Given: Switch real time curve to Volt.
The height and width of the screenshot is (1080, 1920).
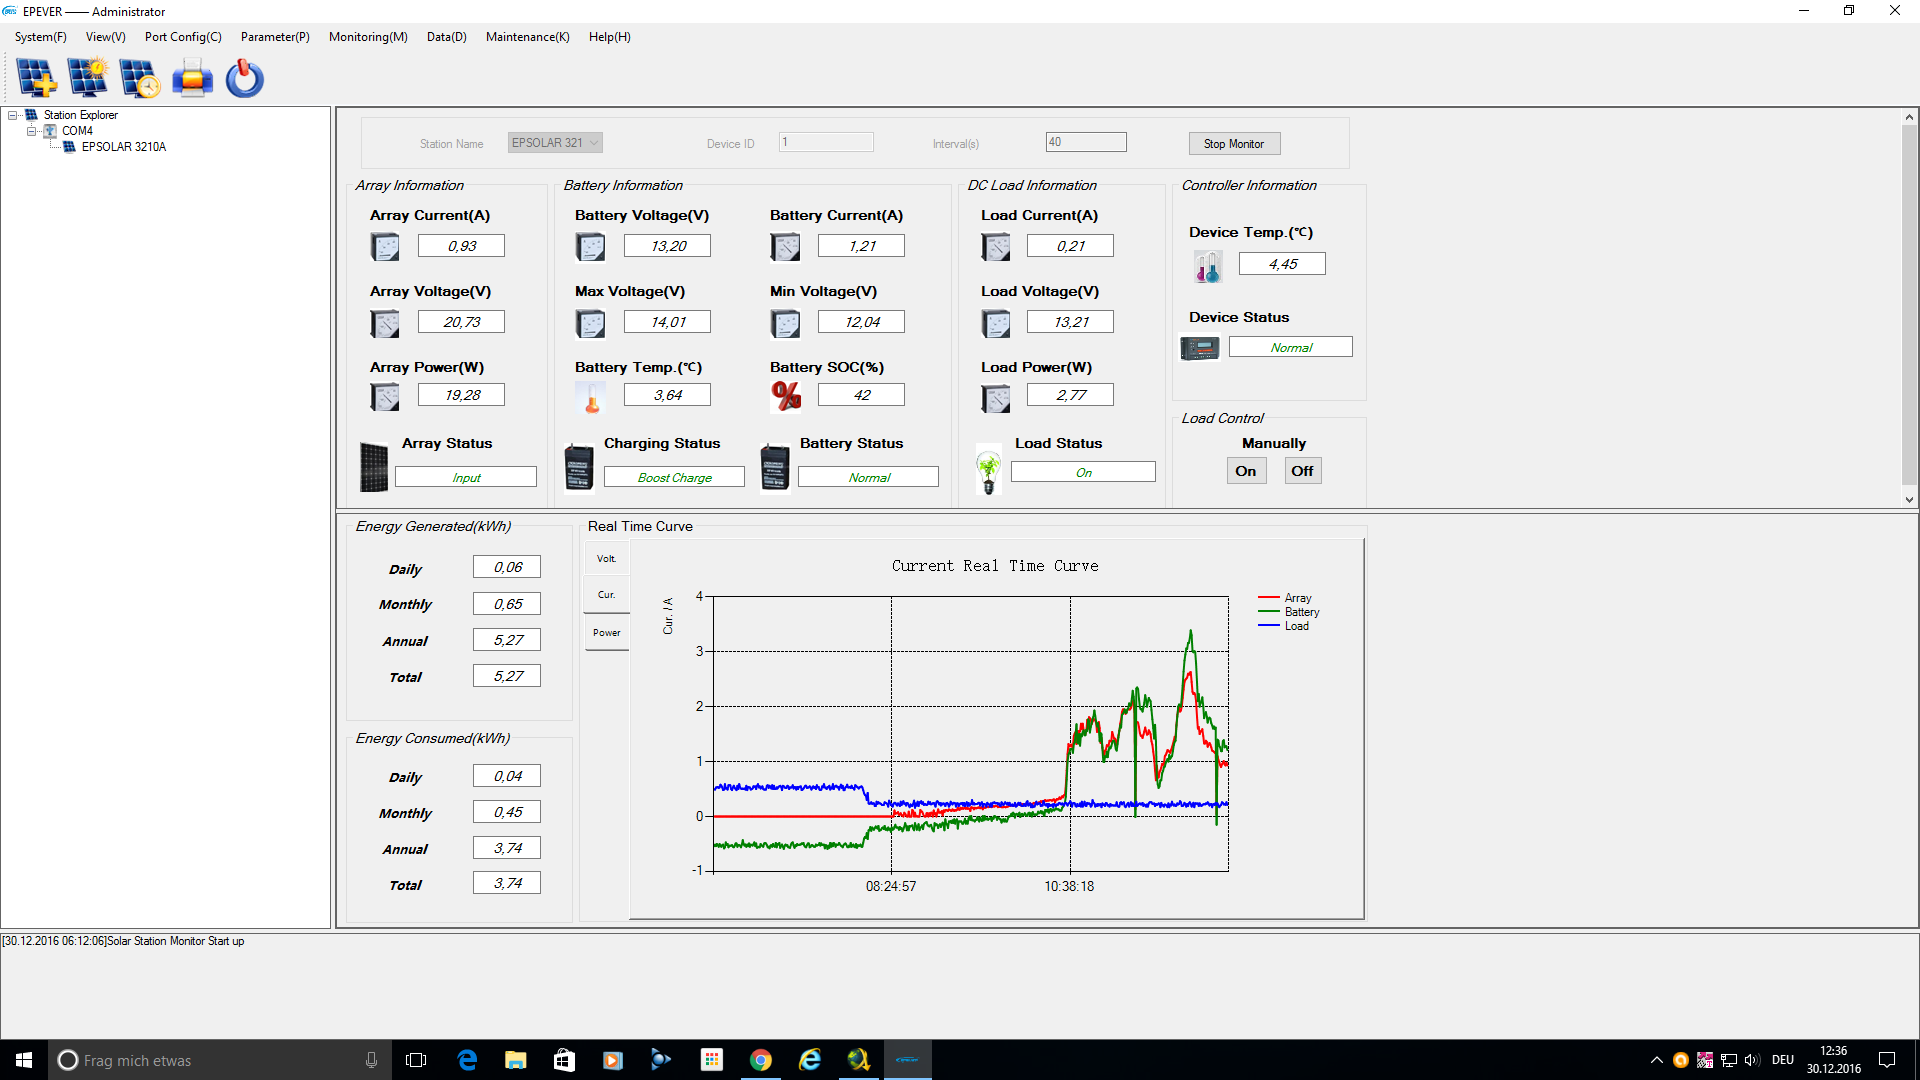Looking at the screenshot, I should point(606,559).
